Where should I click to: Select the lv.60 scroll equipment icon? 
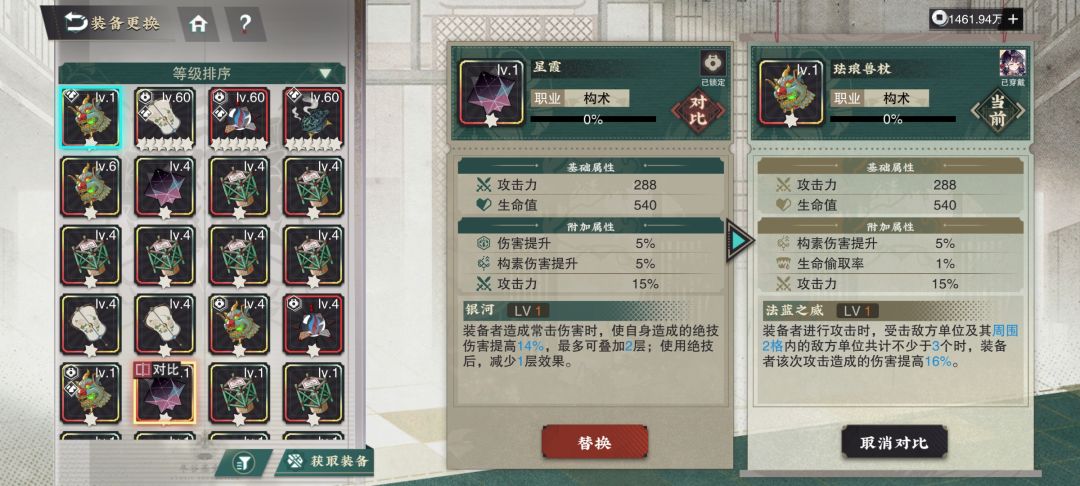point(165,118)
